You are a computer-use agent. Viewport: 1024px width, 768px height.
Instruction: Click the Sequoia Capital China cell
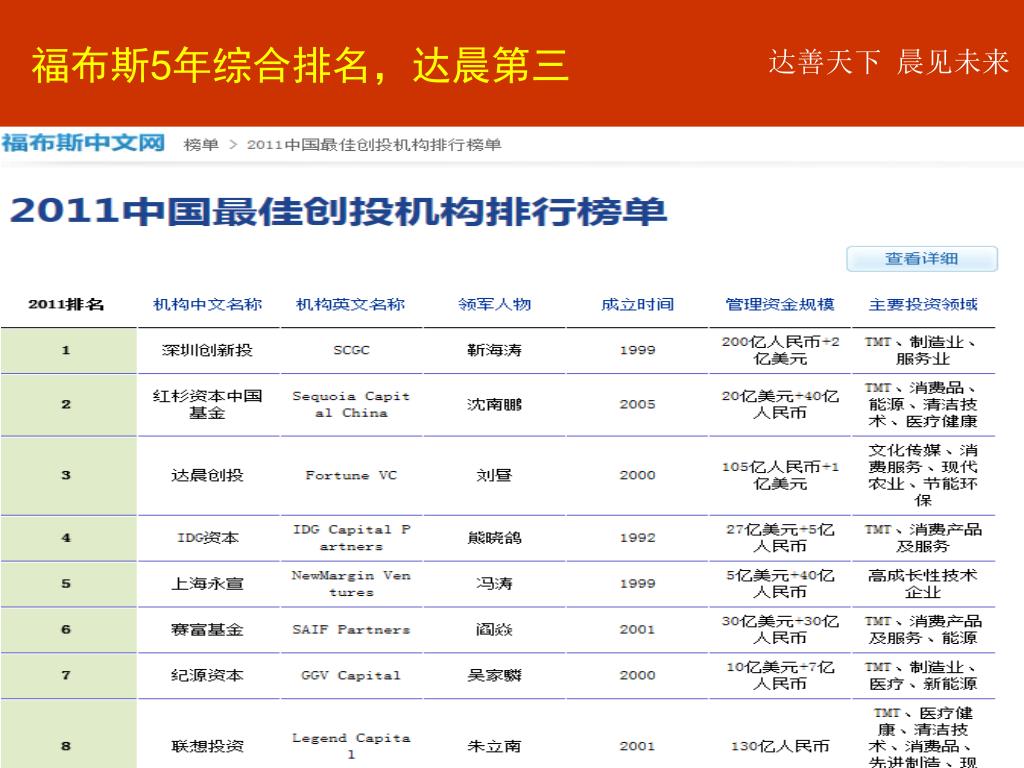point(351,404)
